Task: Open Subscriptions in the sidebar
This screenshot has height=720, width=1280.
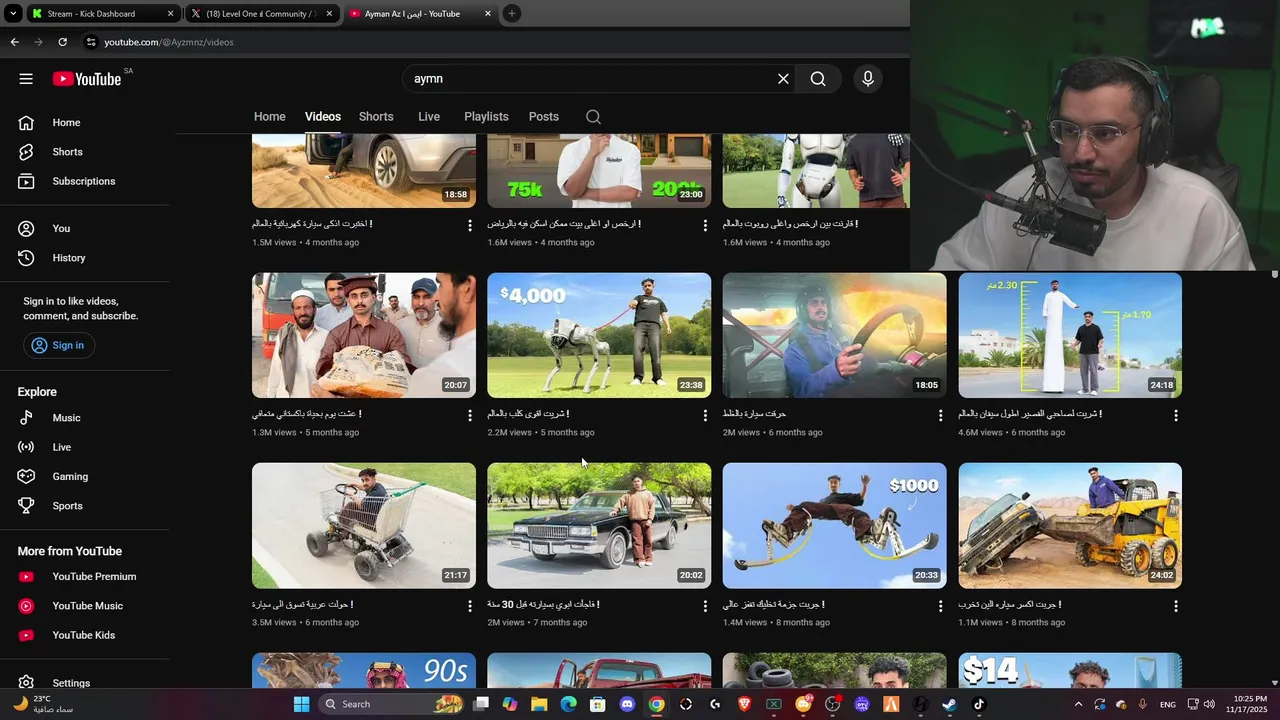Action: 85,181
